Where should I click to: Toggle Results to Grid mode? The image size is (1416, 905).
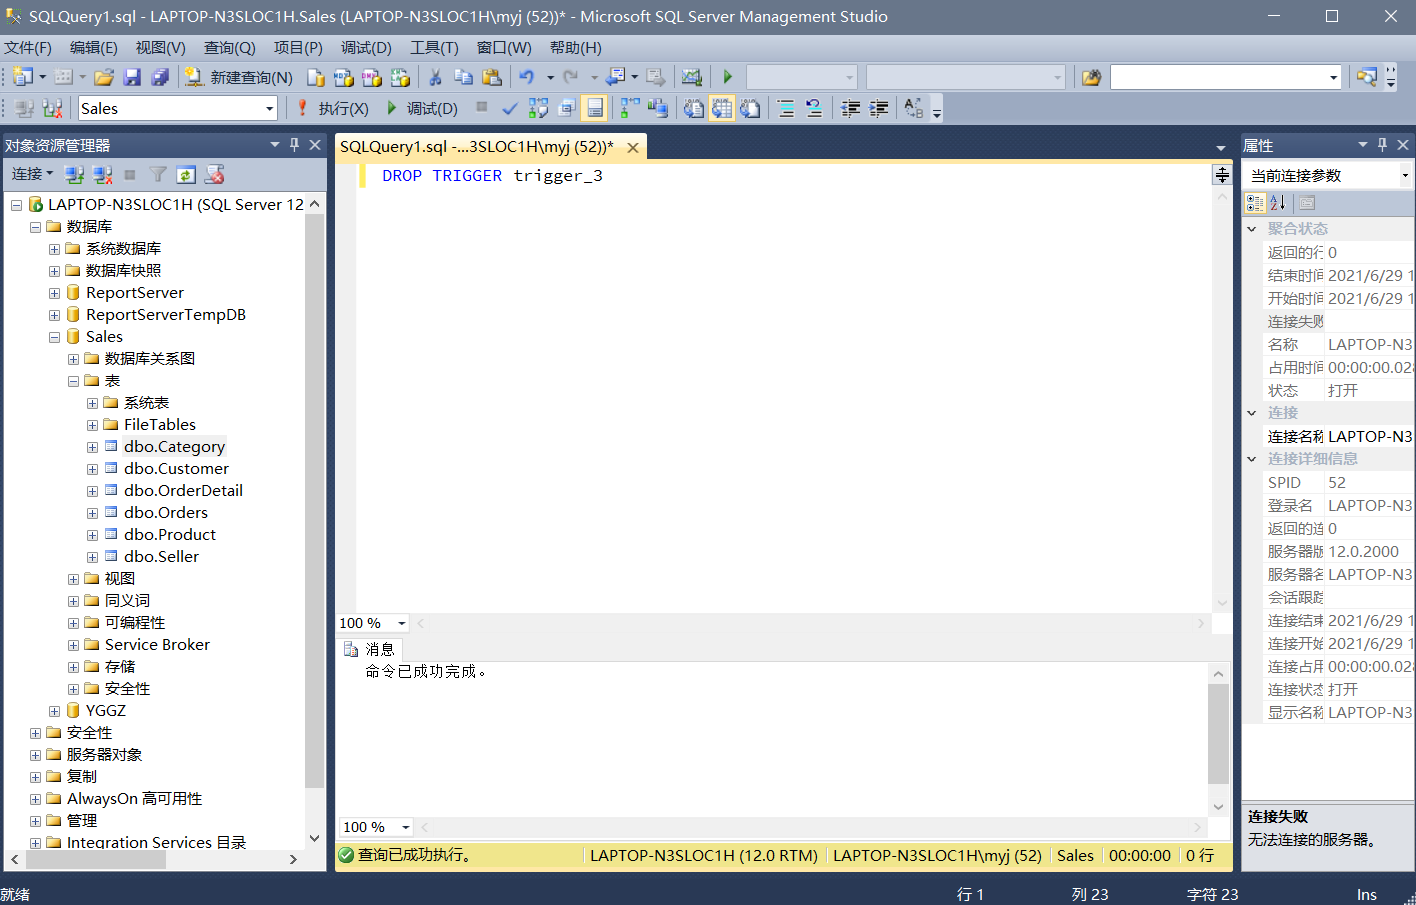click(x=722, y=108)
